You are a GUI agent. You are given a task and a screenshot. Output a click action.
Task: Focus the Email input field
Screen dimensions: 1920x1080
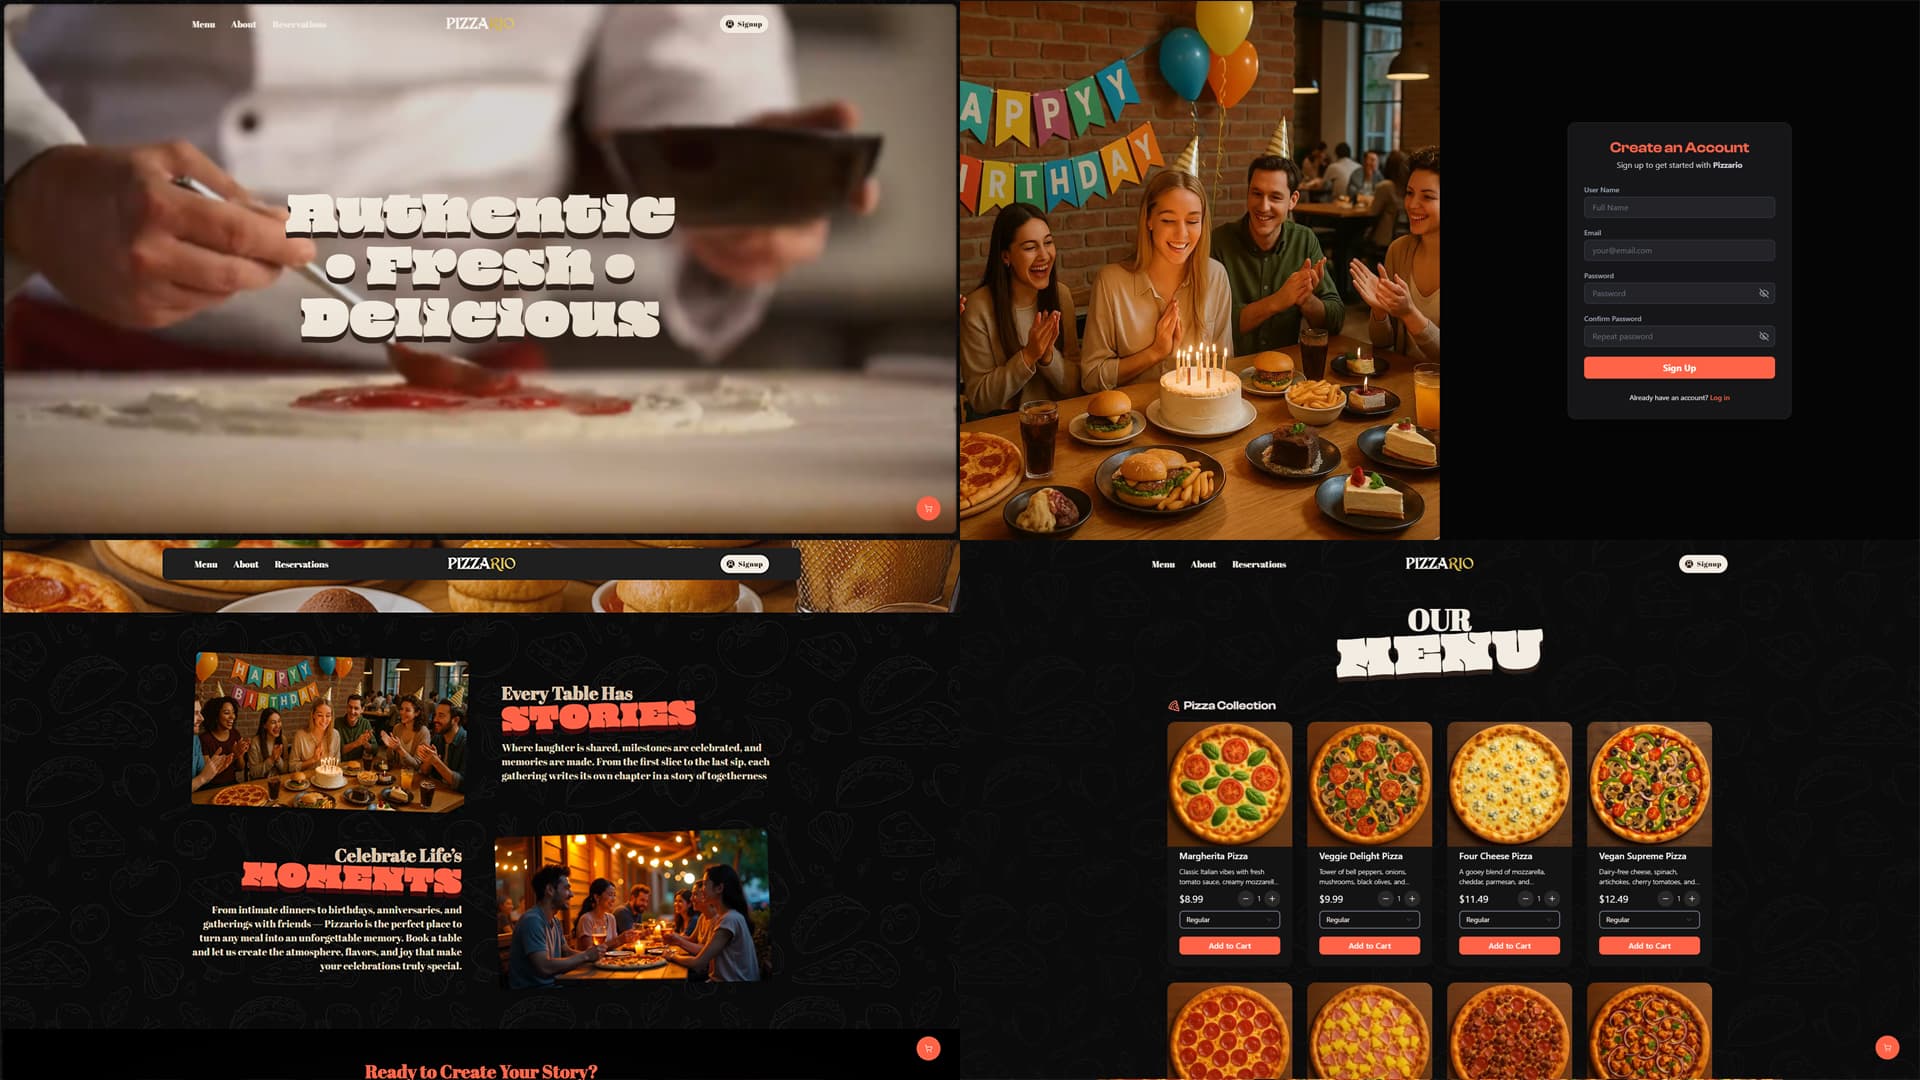point(1679,251)
